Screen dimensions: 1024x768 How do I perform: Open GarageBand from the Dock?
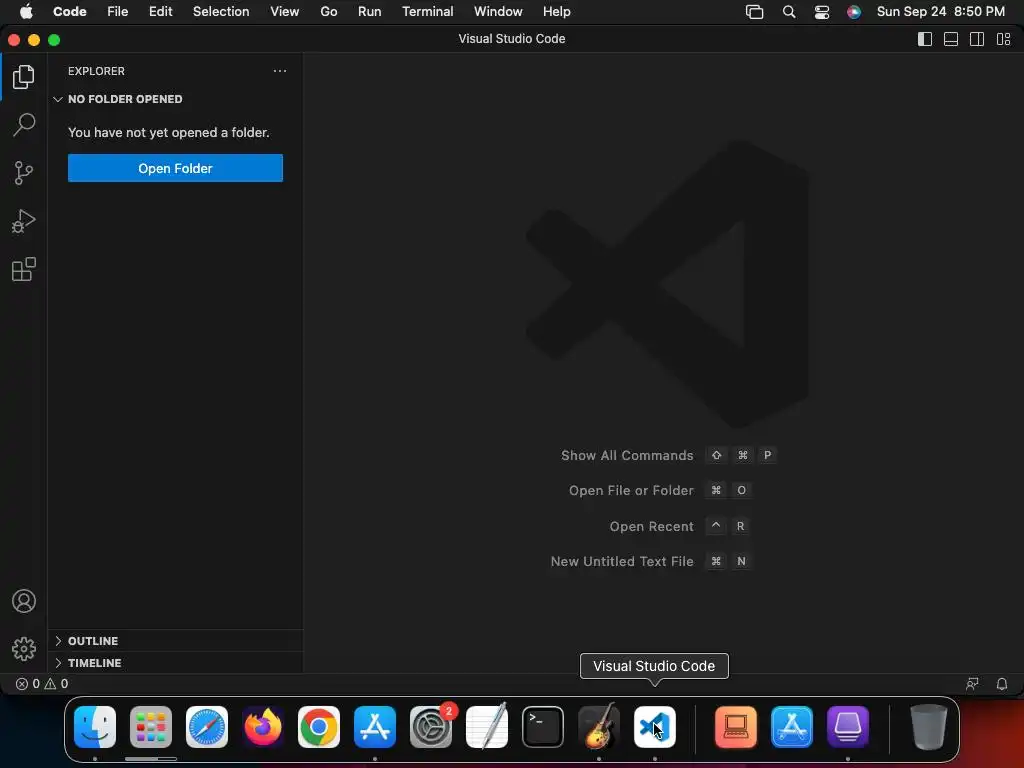click(x=599, y=727)
